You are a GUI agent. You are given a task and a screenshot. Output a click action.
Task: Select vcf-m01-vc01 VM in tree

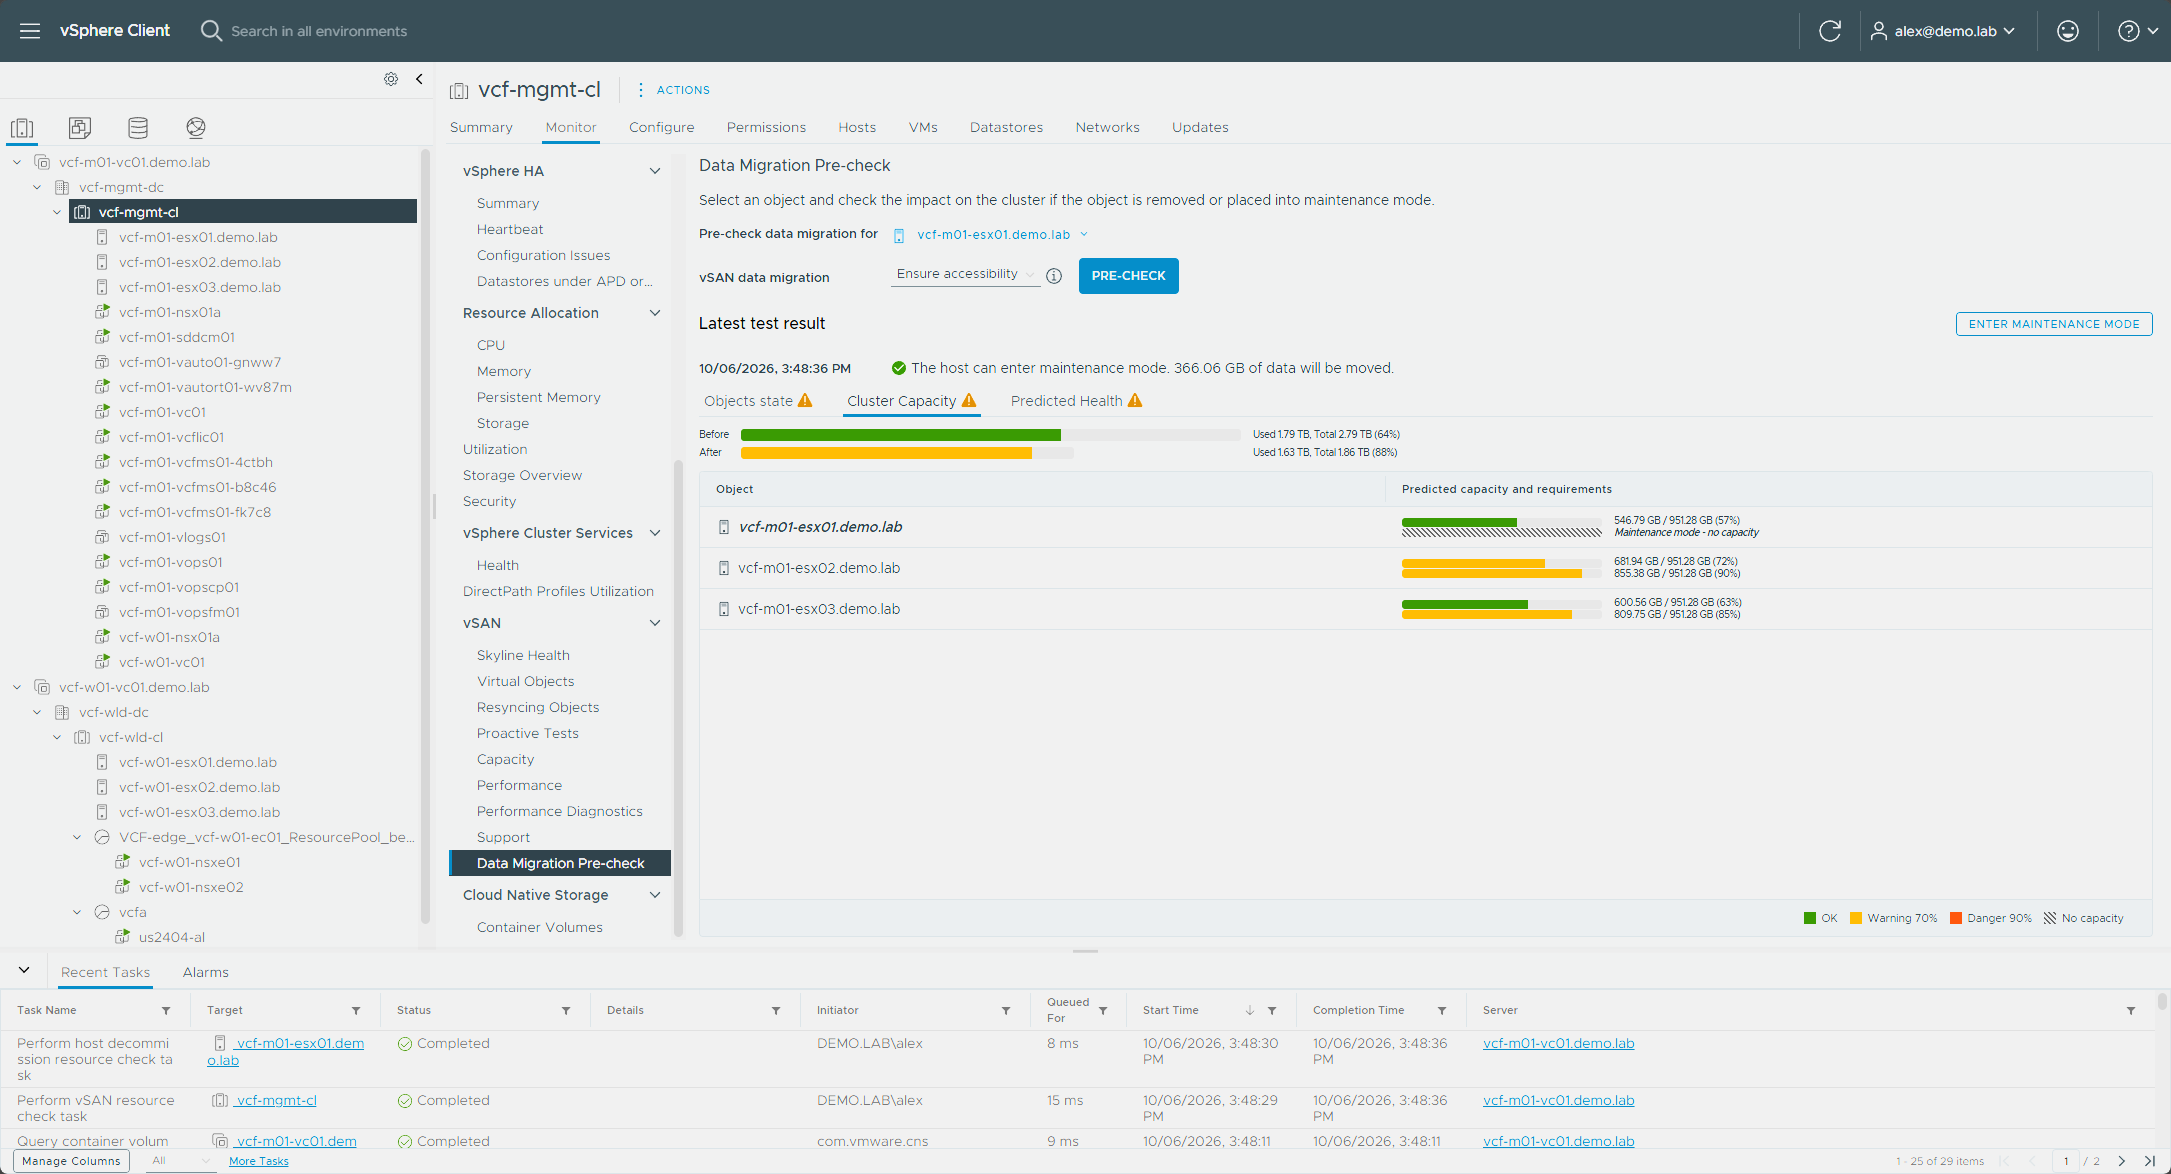[162, 412]
